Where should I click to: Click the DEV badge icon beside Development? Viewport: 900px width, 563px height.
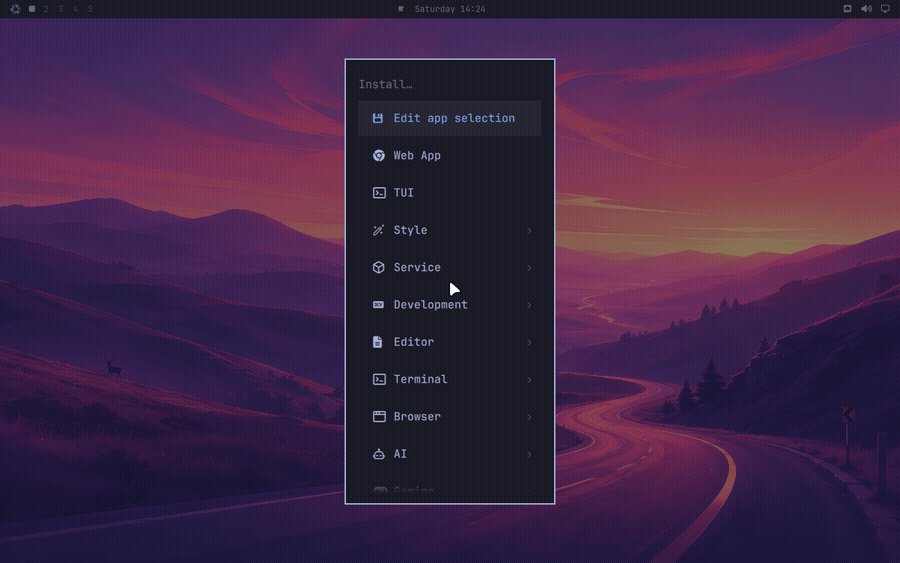pos(378,305)
